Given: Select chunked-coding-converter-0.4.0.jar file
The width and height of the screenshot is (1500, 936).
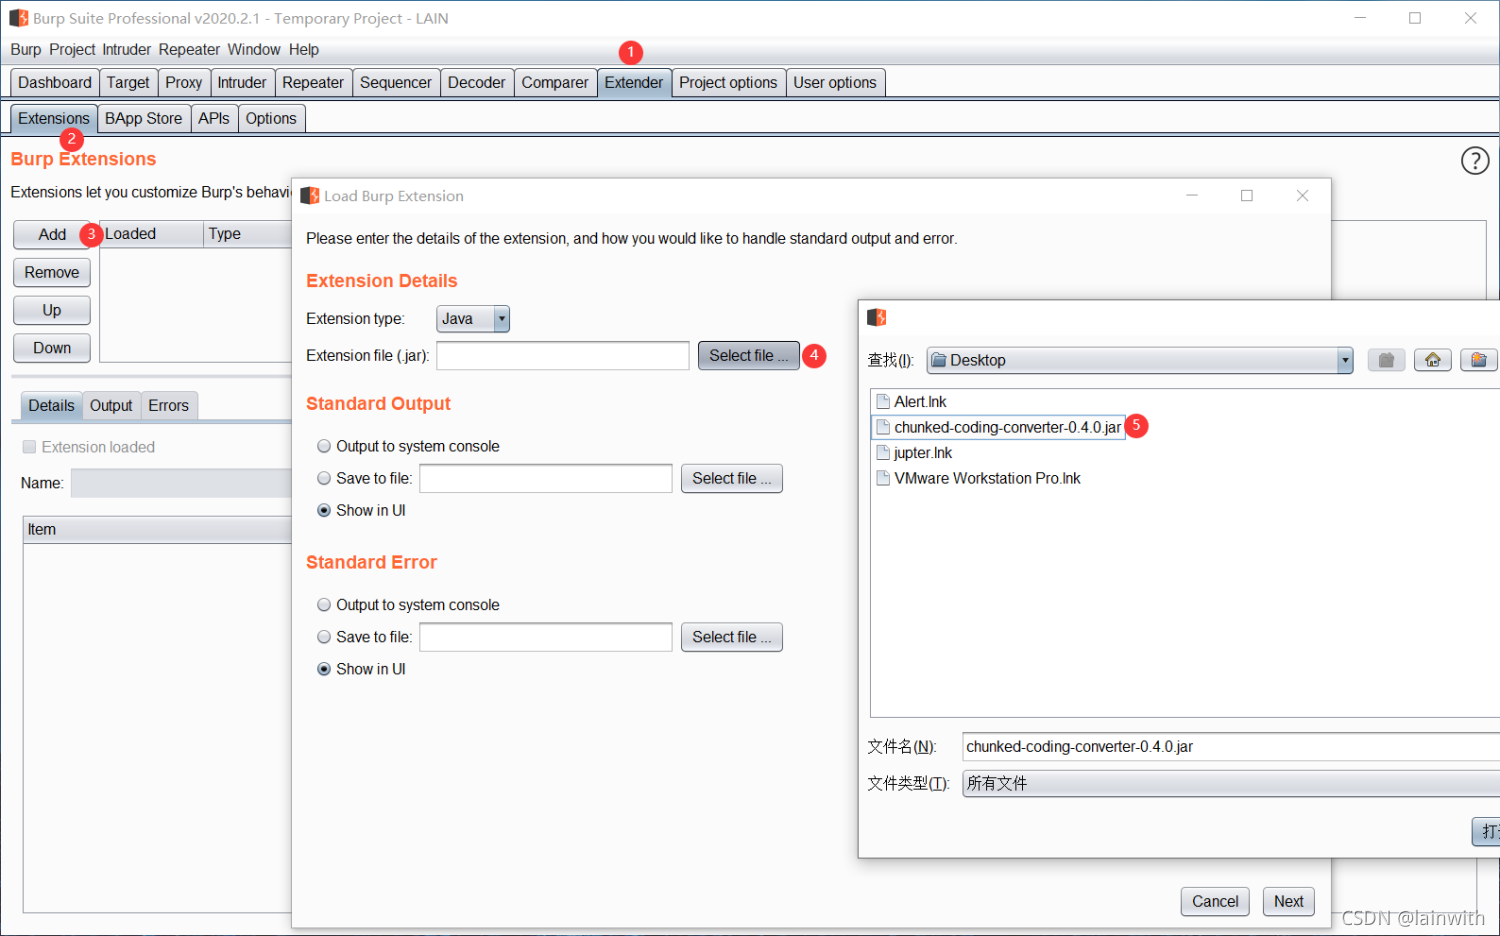Looking at the screenshot, I should click(x=998, y=427).
